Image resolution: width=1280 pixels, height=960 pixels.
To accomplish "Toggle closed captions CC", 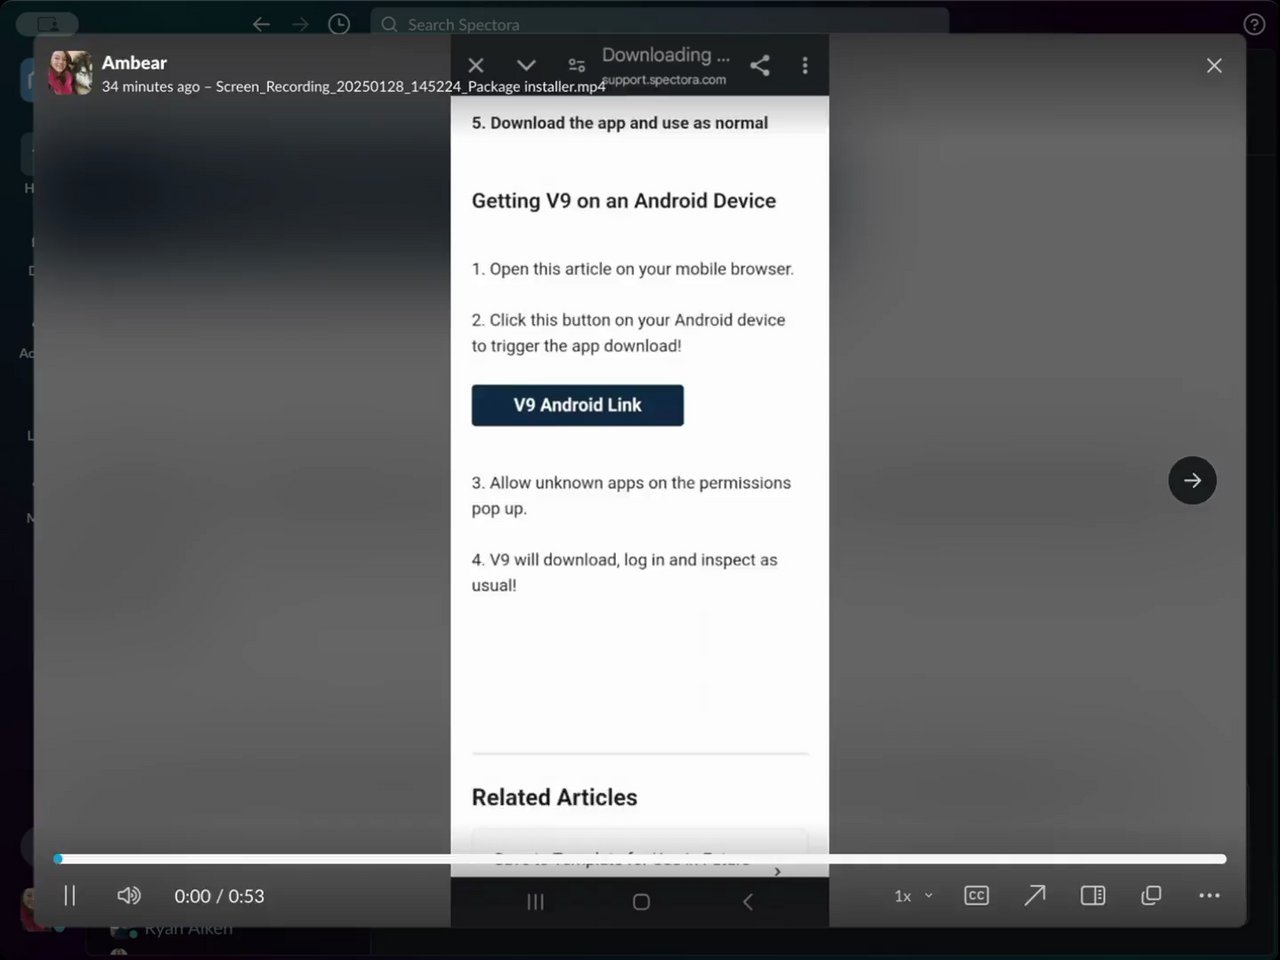I will pos(976,895).
